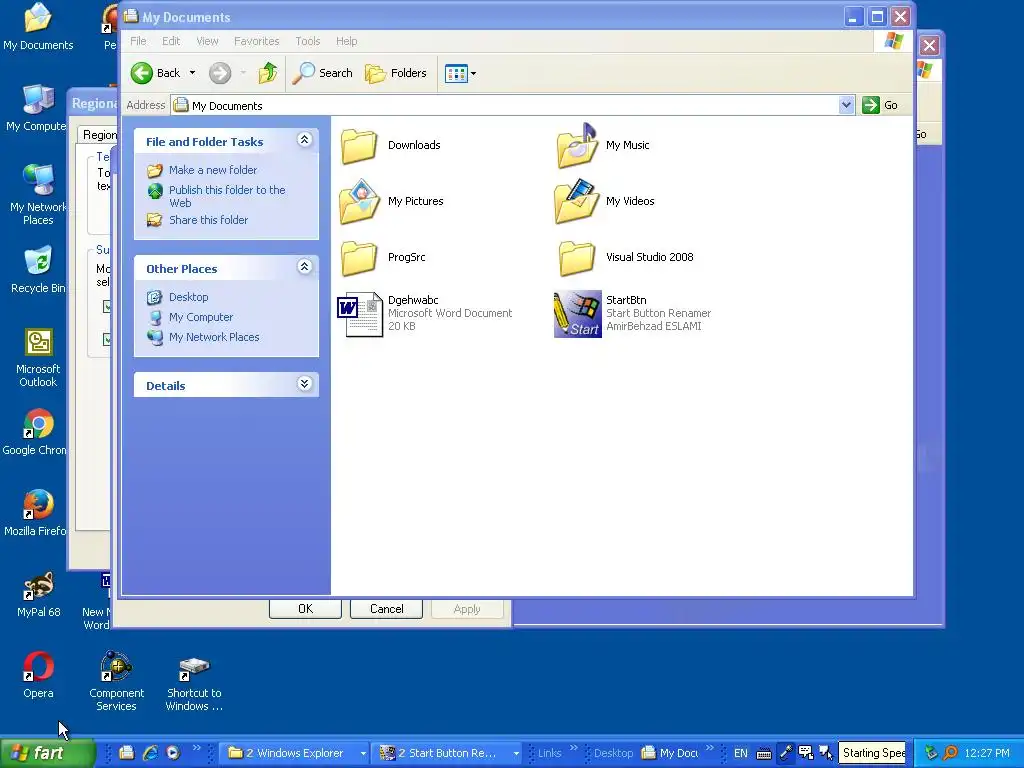The image size is (1024, 768).
Task: Toggle the Folders pane
Action: click(396, 73)
